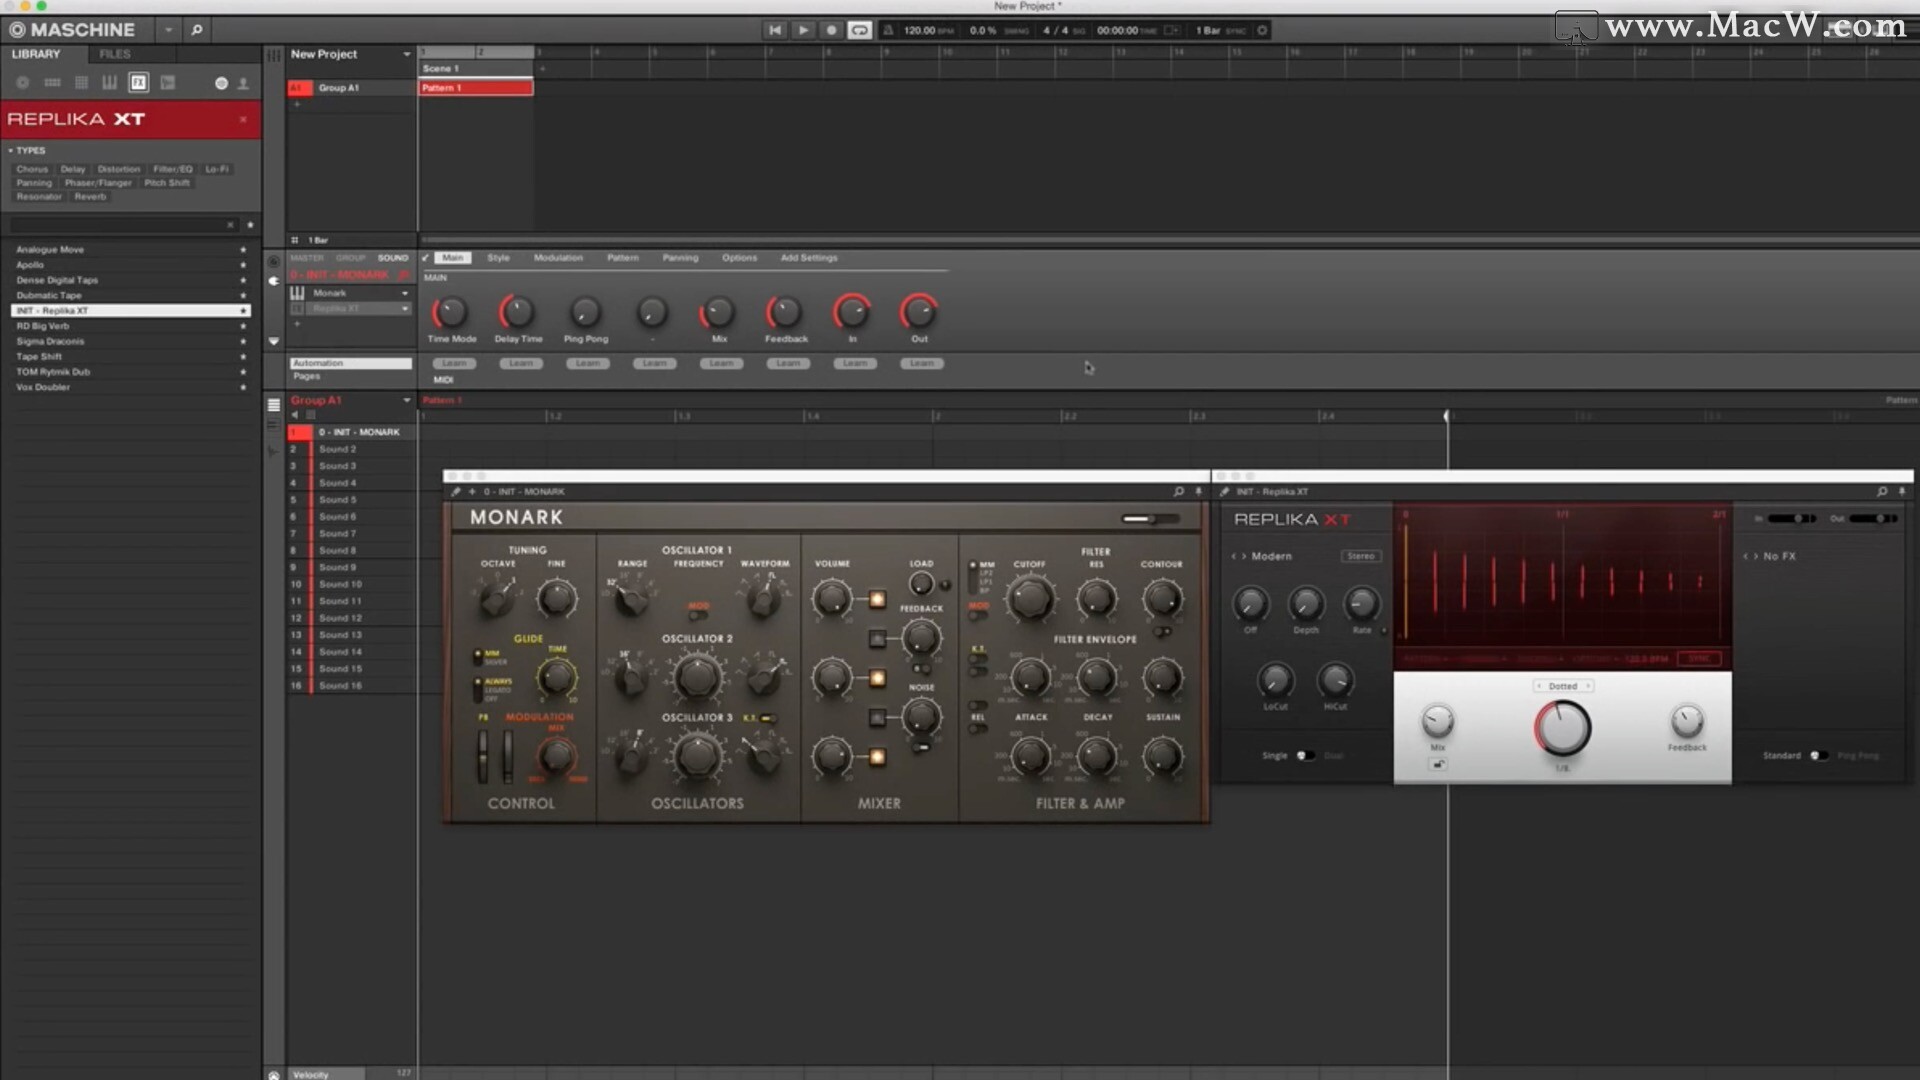Switch to factory content globe icon
Image resolution: width=1920 pixels, height=1080 pixels.
tap(221, 83)
